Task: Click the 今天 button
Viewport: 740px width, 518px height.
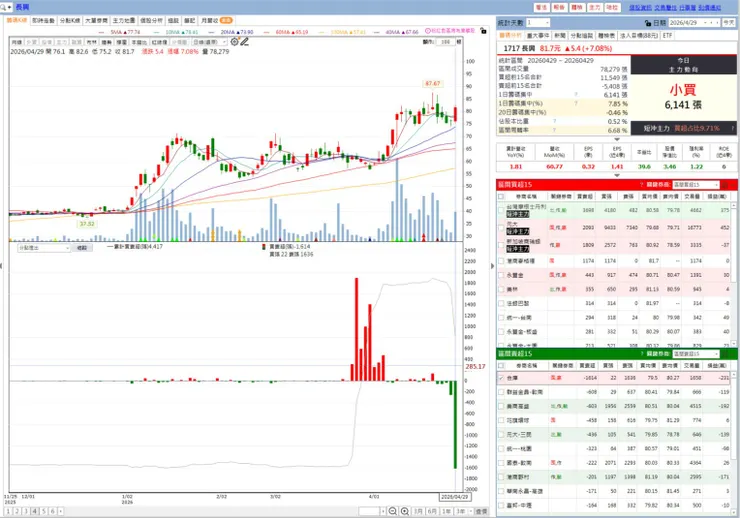Action: point(729,23)
